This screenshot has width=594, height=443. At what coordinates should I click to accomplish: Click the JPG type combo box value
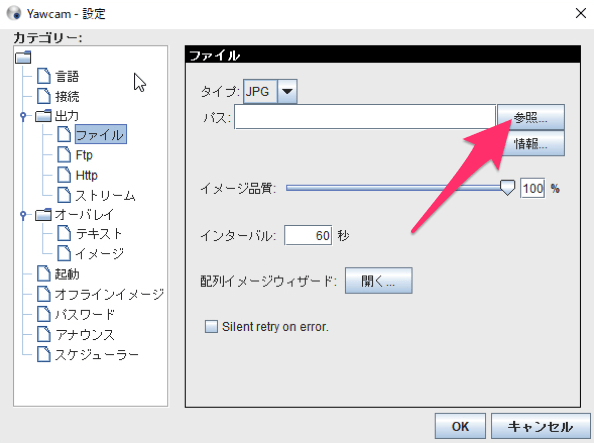point(261,91)
